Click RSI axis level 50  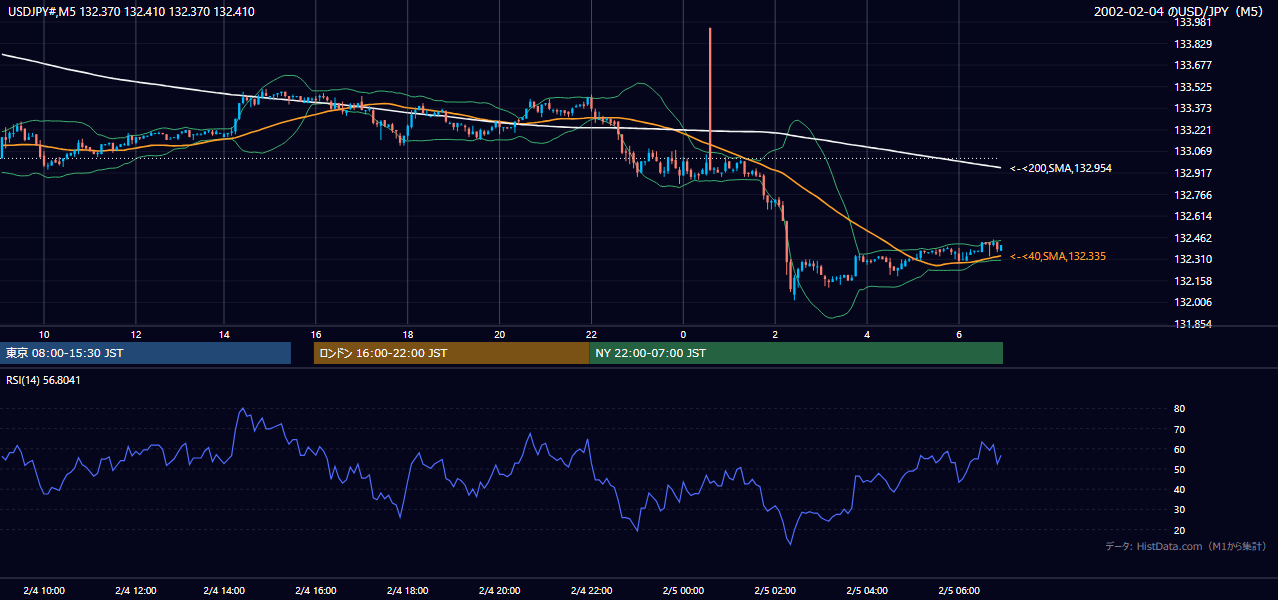point(1179,469)
